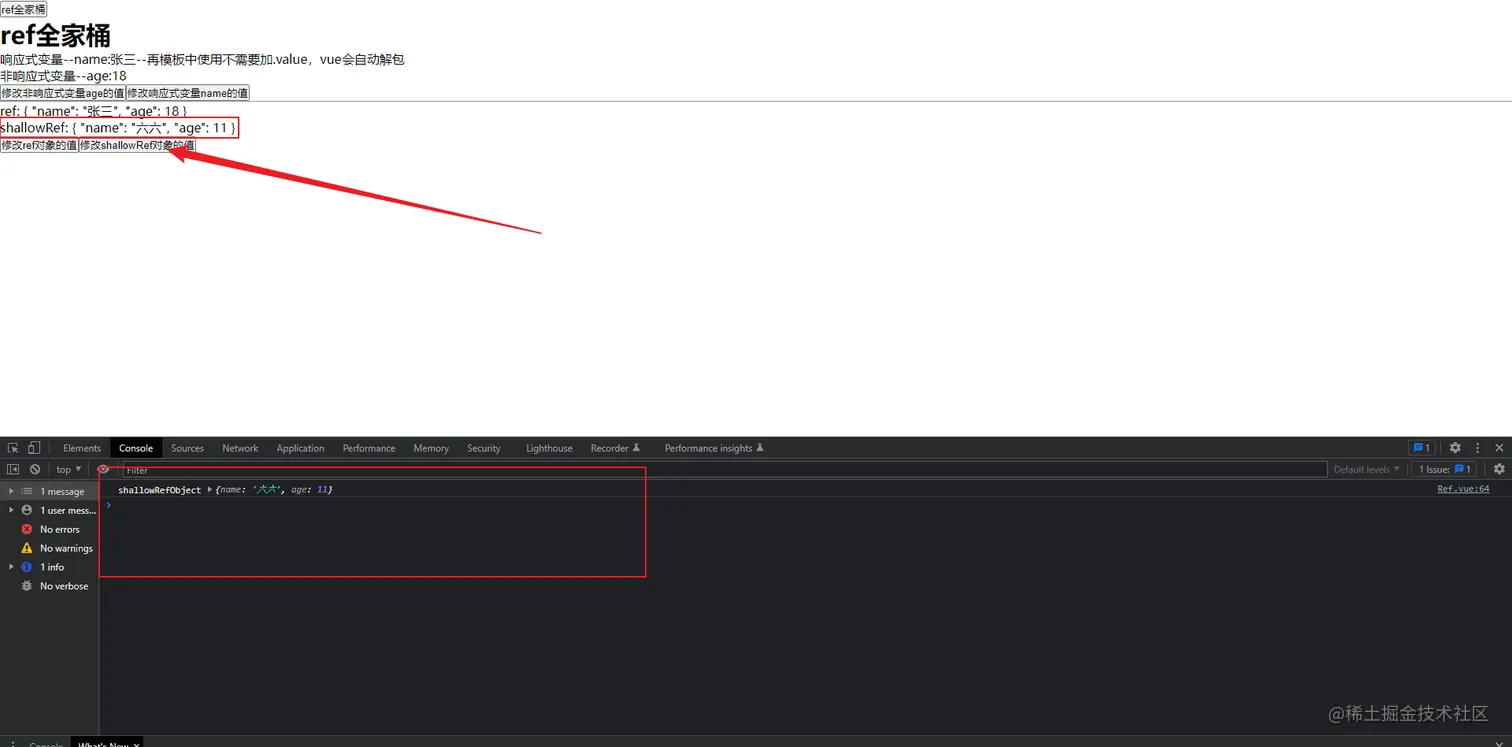Click the ref全家桶 heading

pos(55,36)
